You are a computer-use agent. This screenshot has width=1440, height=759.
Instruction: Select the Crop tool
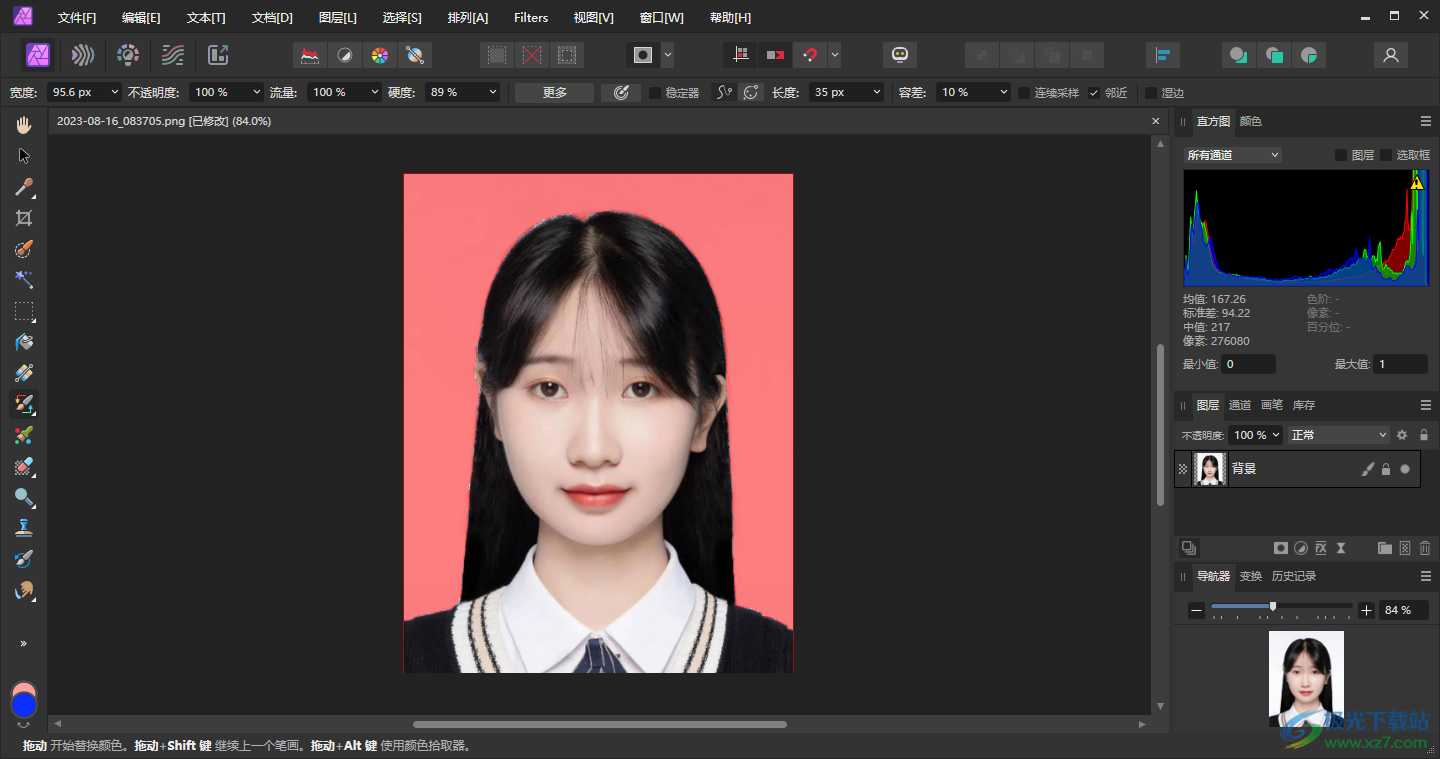(x=24, y=218)
